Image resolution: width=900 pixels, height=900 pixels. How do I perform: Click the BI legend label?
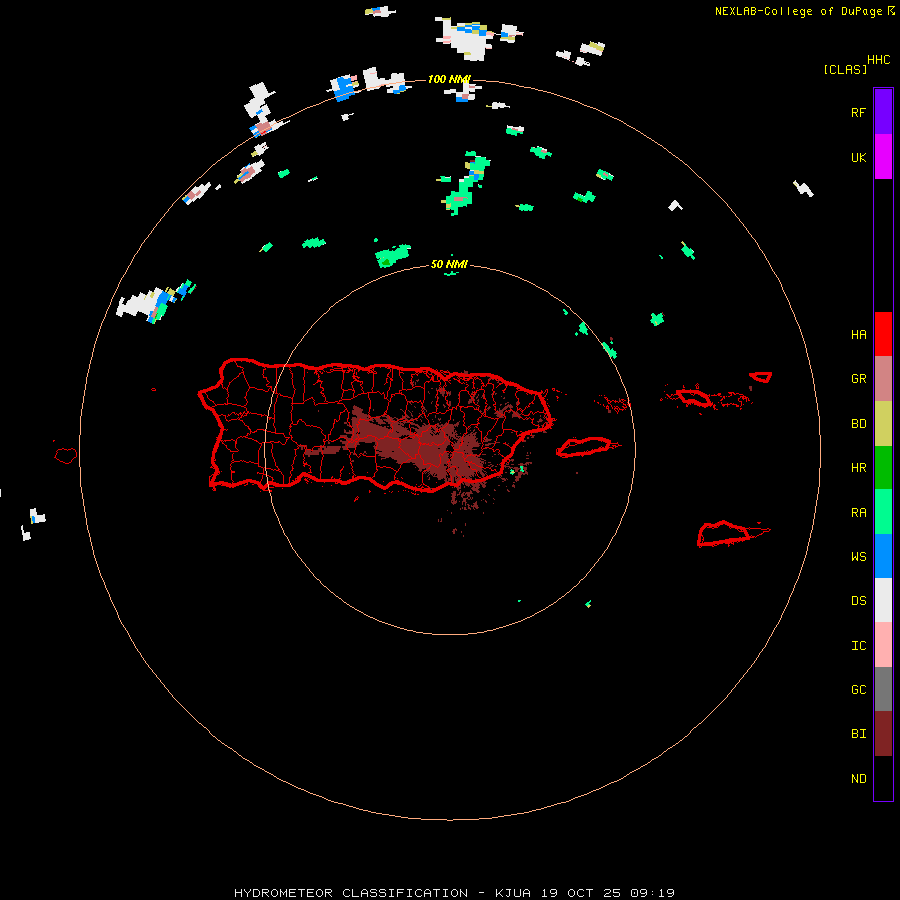tap(858, 734)
